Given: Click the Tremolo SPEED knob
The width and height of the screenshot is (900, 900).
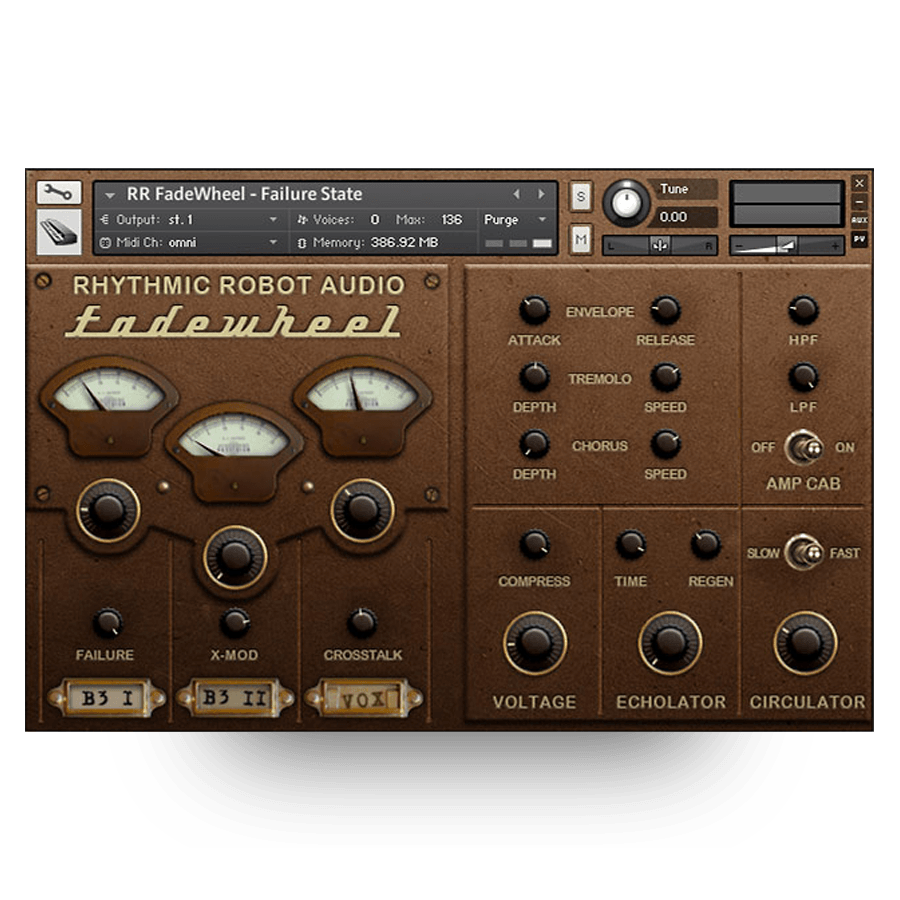Looking at the screenshot, I should (665, 377).
